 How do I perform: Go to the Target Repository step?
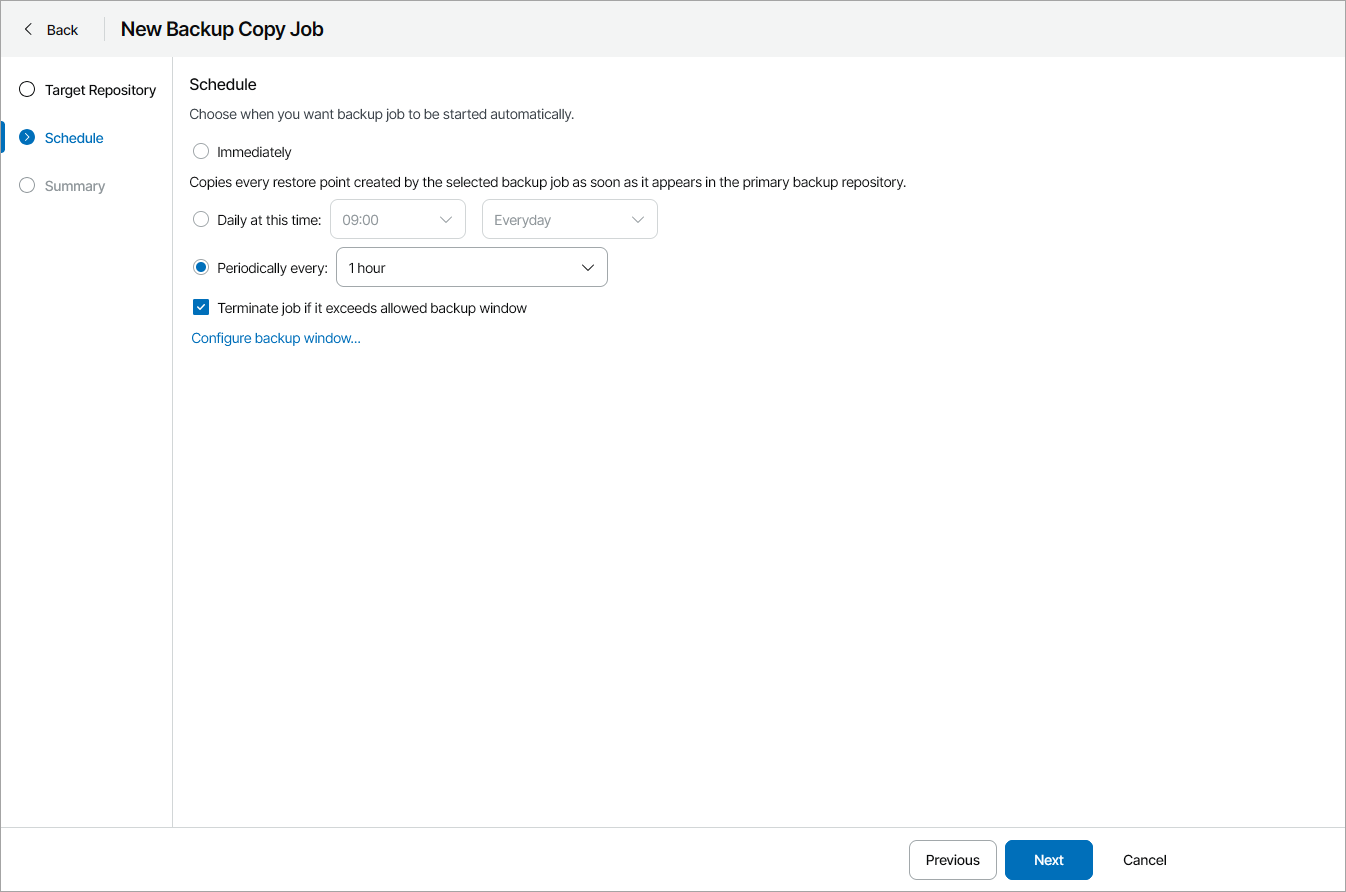pos(100,90)
